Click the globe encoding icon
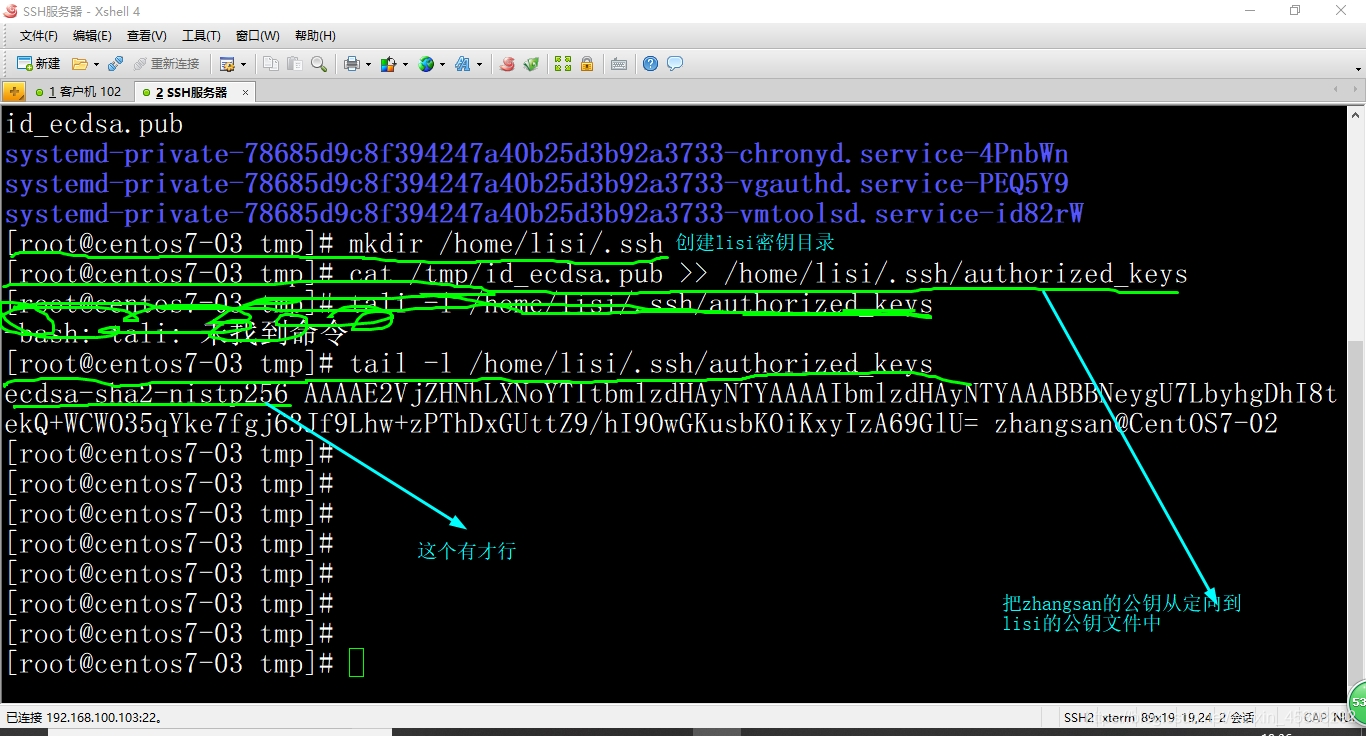 [x=427, y=64]
